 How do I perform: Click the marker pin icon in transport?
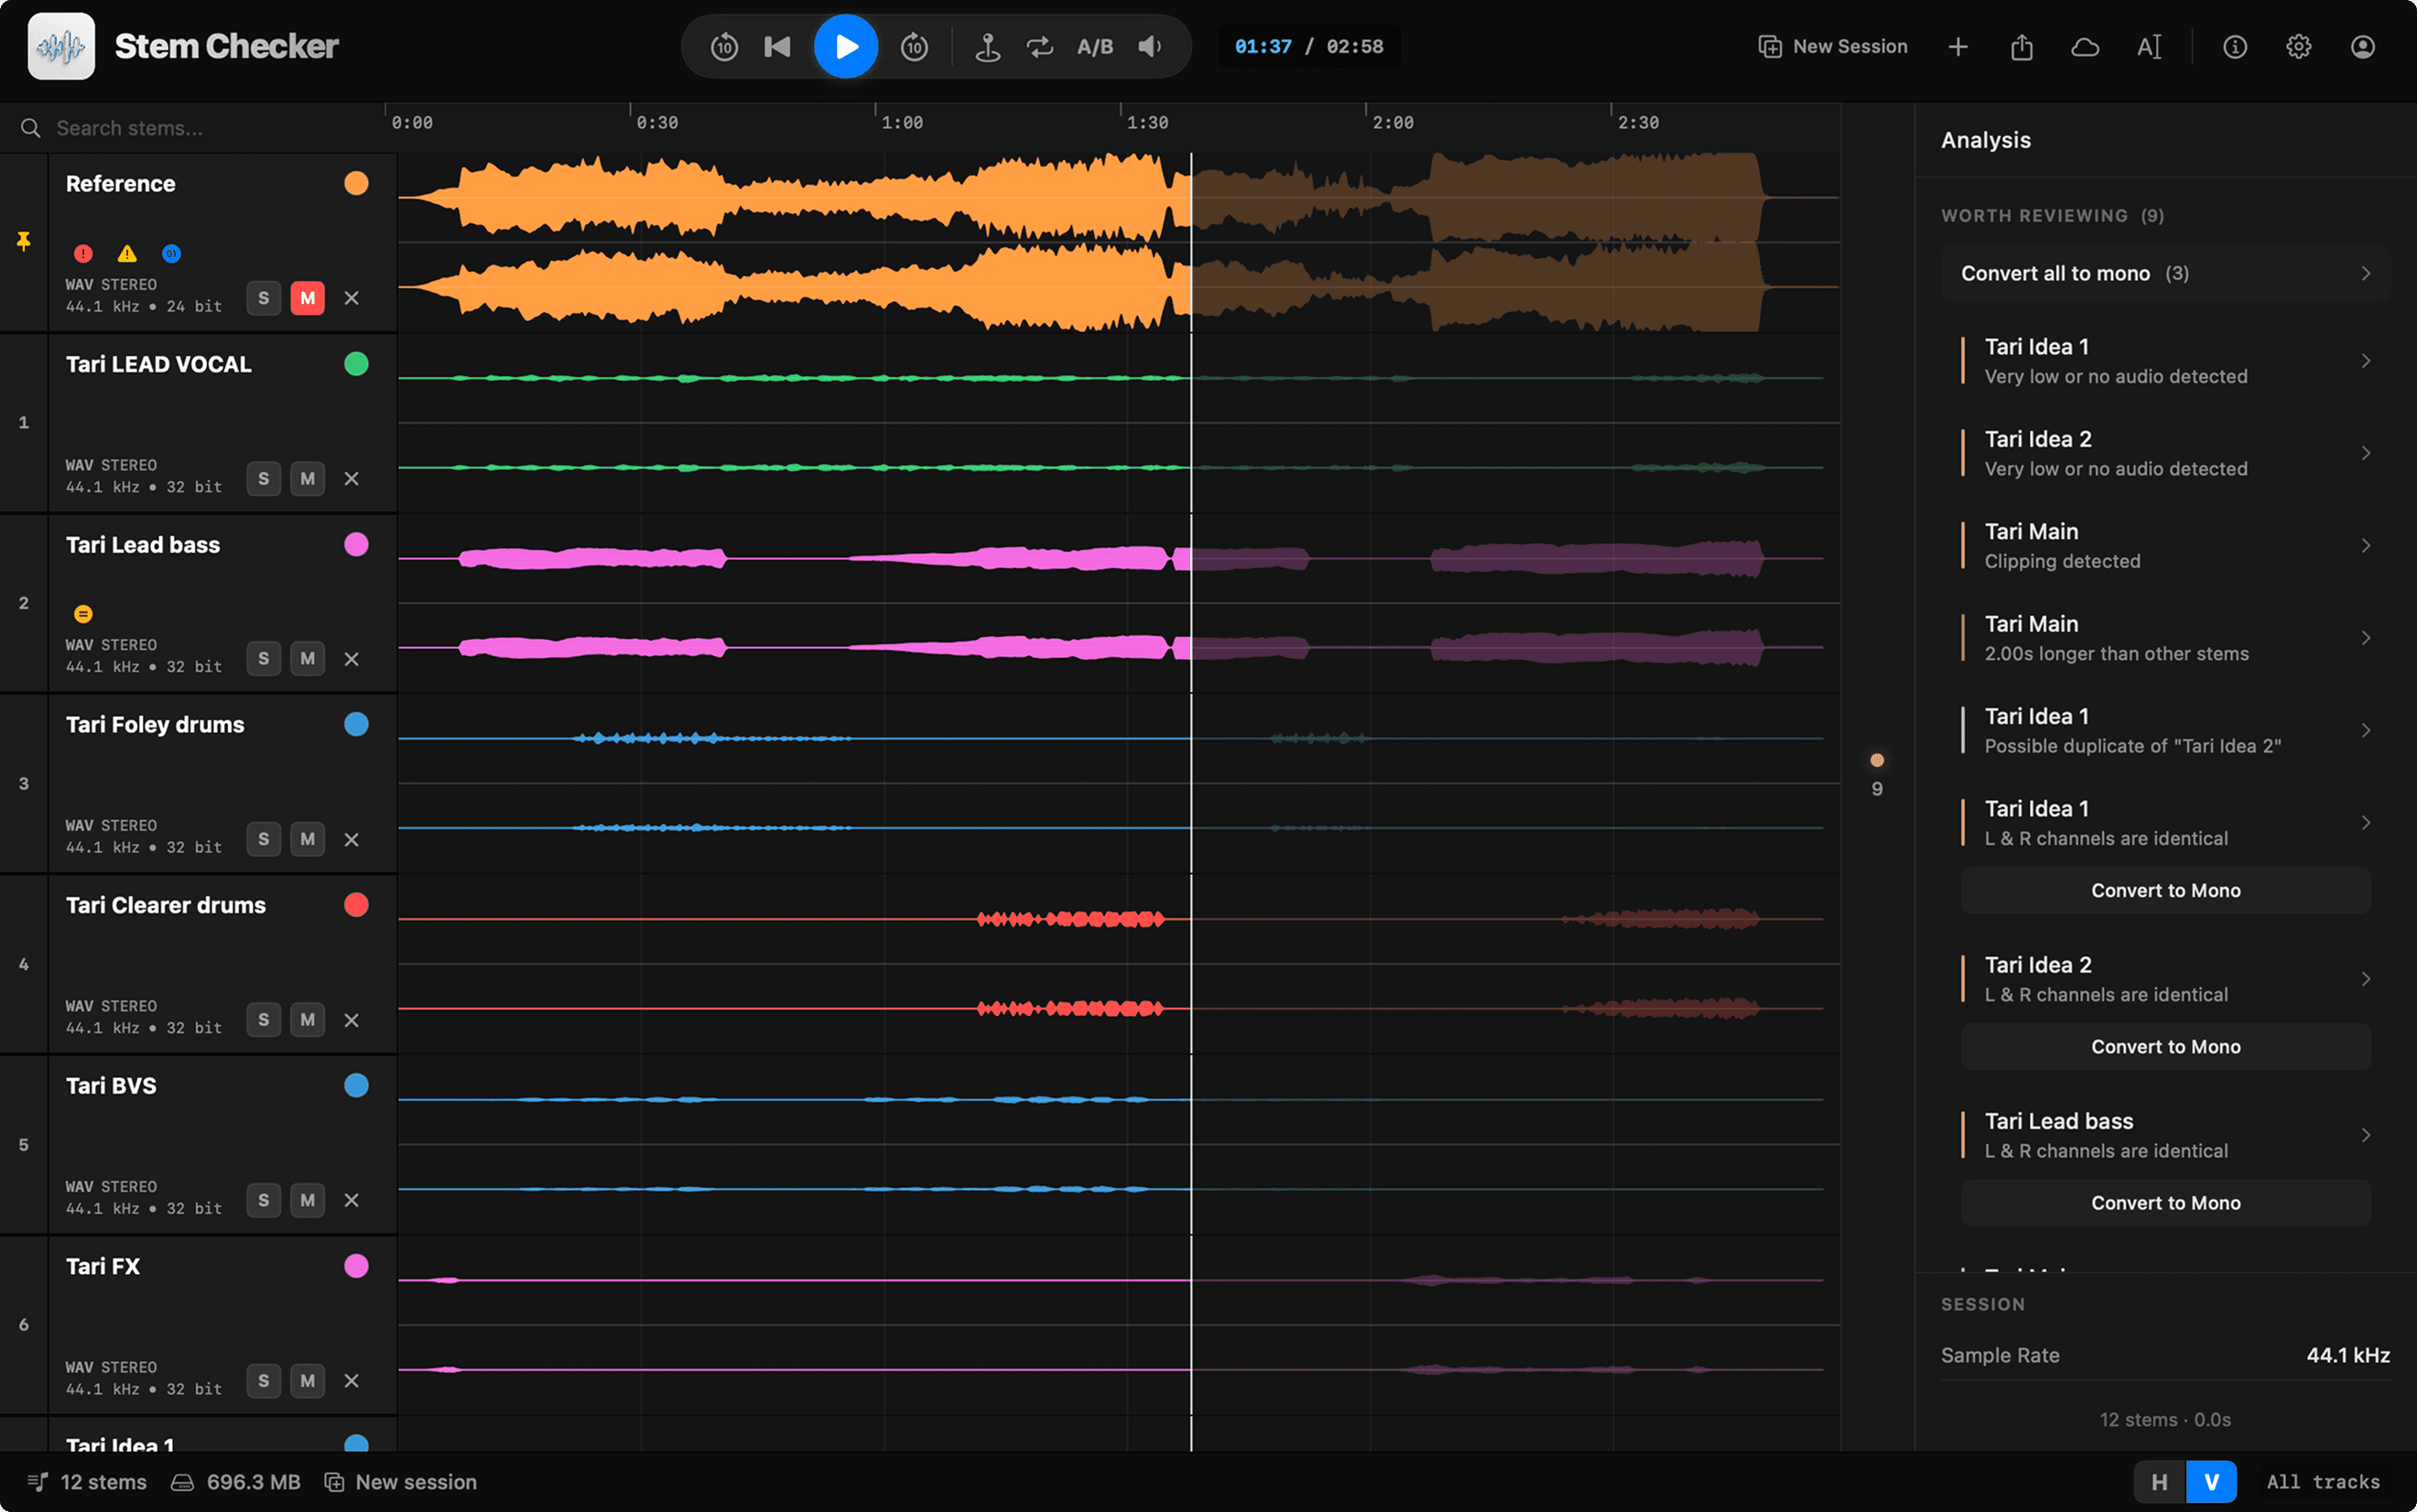coord(987,46)
